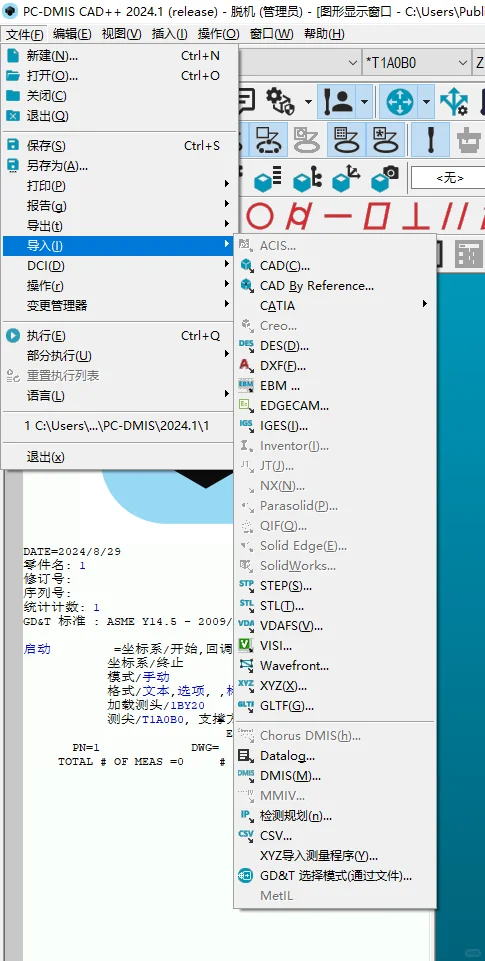Choose 保存(S) menu item
Screen dimensions: 485x961
click(x=119, y=146)
